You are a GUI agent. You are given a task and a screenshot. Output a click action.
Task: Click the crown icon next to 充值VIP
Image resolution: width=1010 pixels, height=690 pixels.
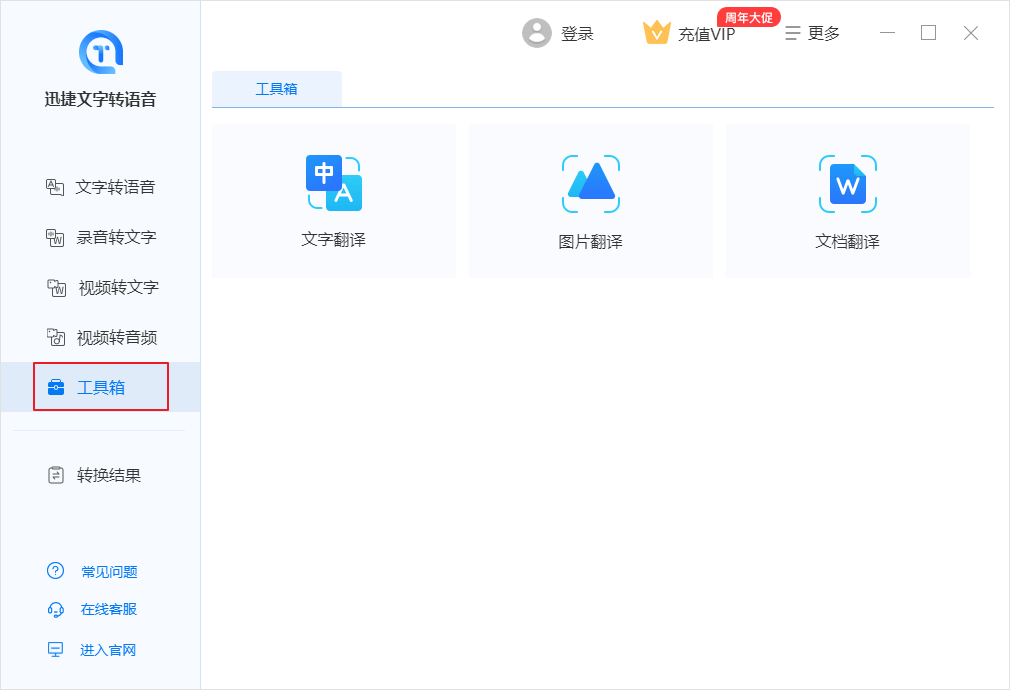[657, 32]
